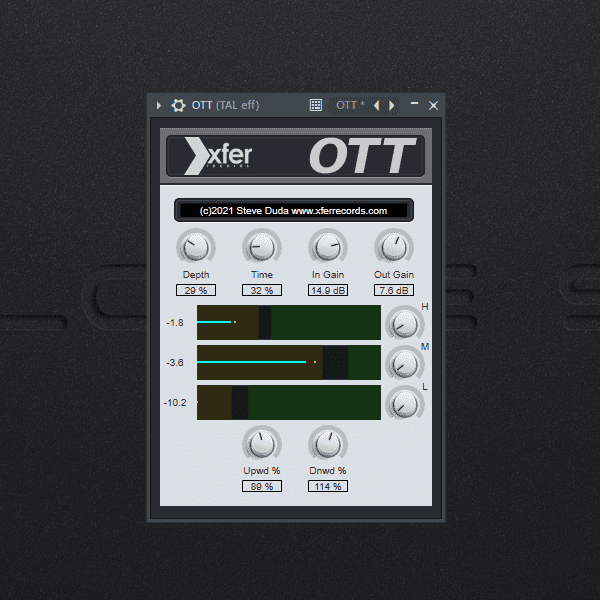Click the Upwd % knob
This screenshot has width=600, height=600.
coord(262,444)
